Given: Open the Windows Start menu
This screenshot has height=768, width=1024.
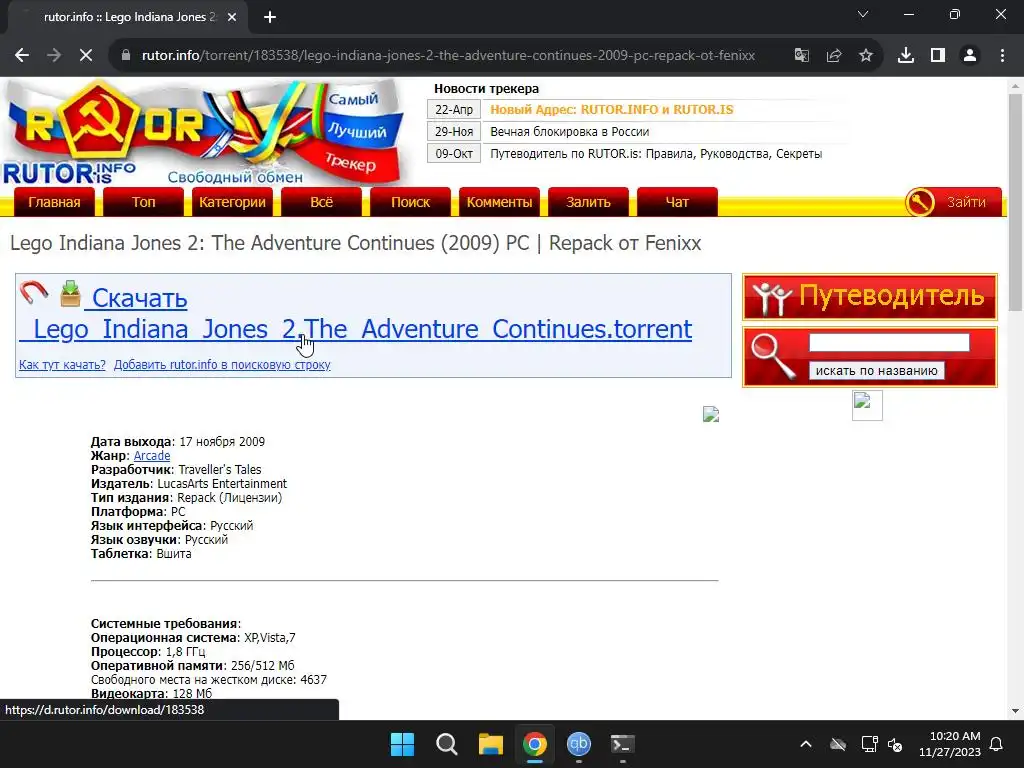Looking at the screenshot, I should 402,744.
